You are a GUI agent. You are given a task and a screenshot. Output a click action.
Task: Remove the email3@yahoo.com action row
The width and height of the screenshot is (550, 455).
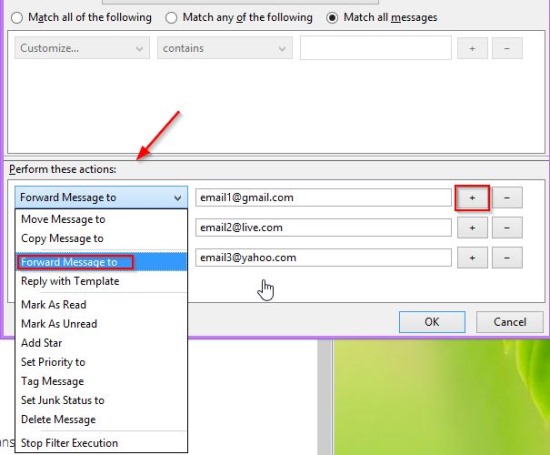point(507,258)
